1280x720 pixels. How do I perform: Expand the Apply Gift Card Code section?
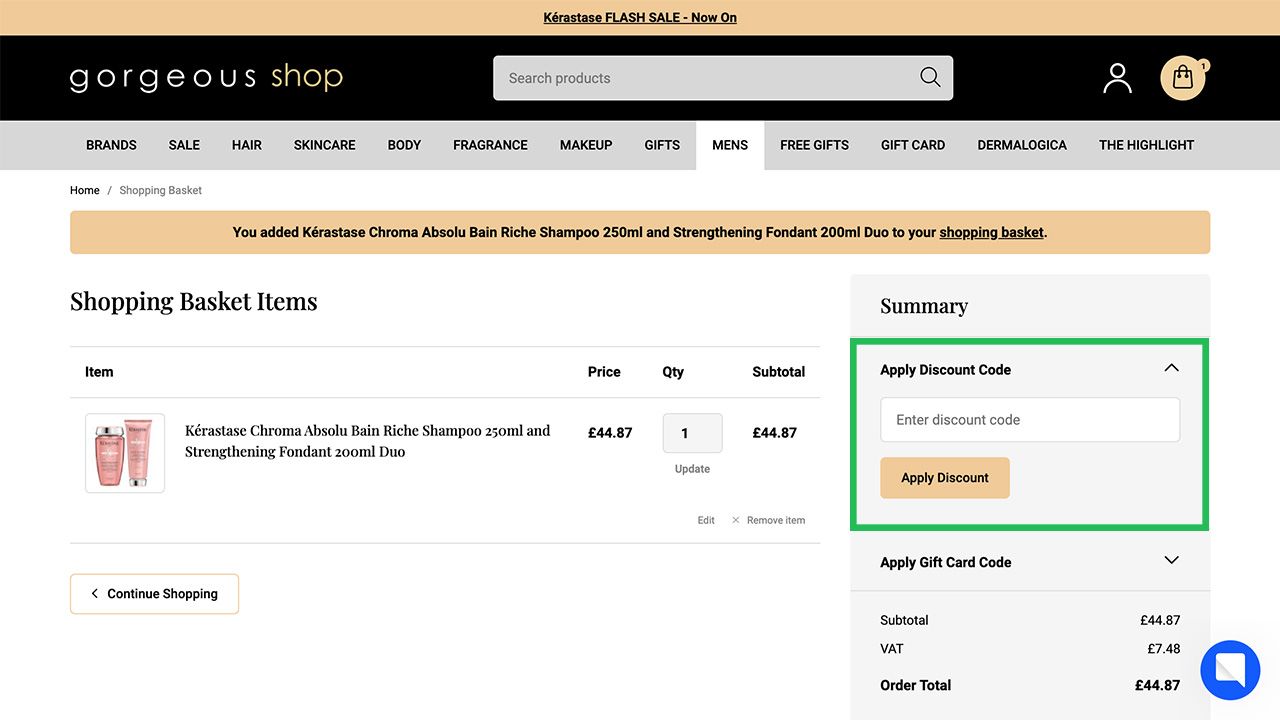(x=1171, y=560)
